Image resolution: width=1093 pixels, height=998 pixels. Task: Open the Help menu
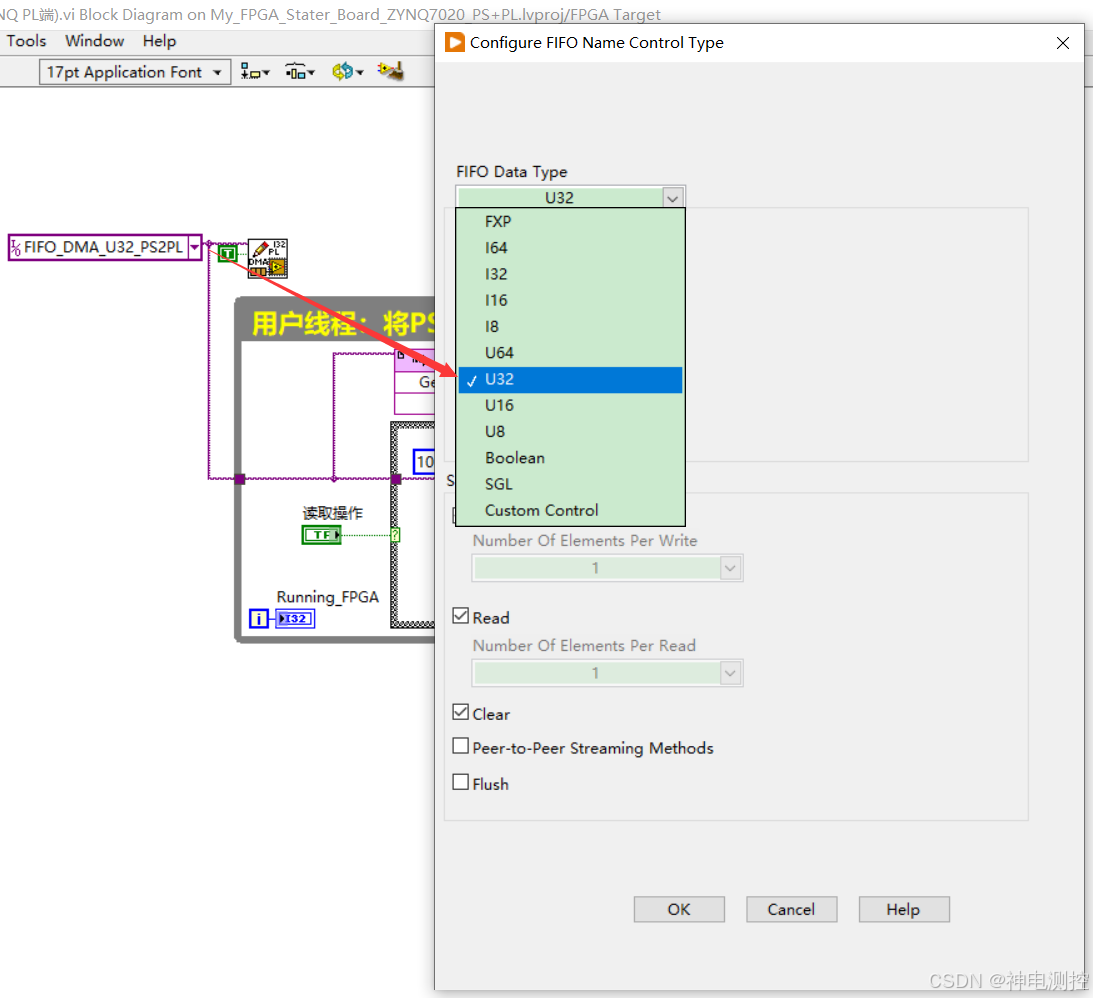tap(160, 40)
